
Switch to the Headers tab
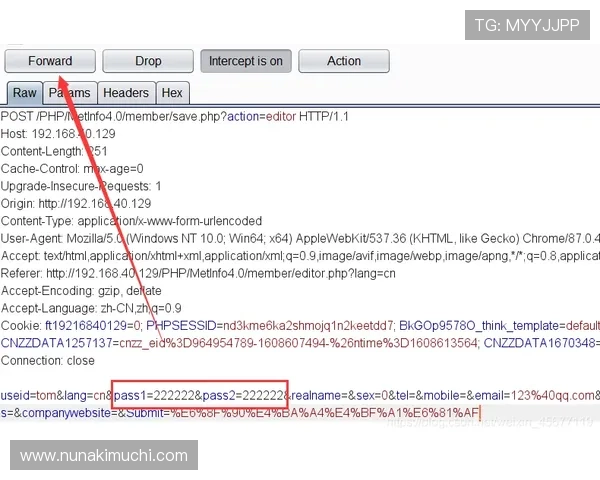pos(126,93)
